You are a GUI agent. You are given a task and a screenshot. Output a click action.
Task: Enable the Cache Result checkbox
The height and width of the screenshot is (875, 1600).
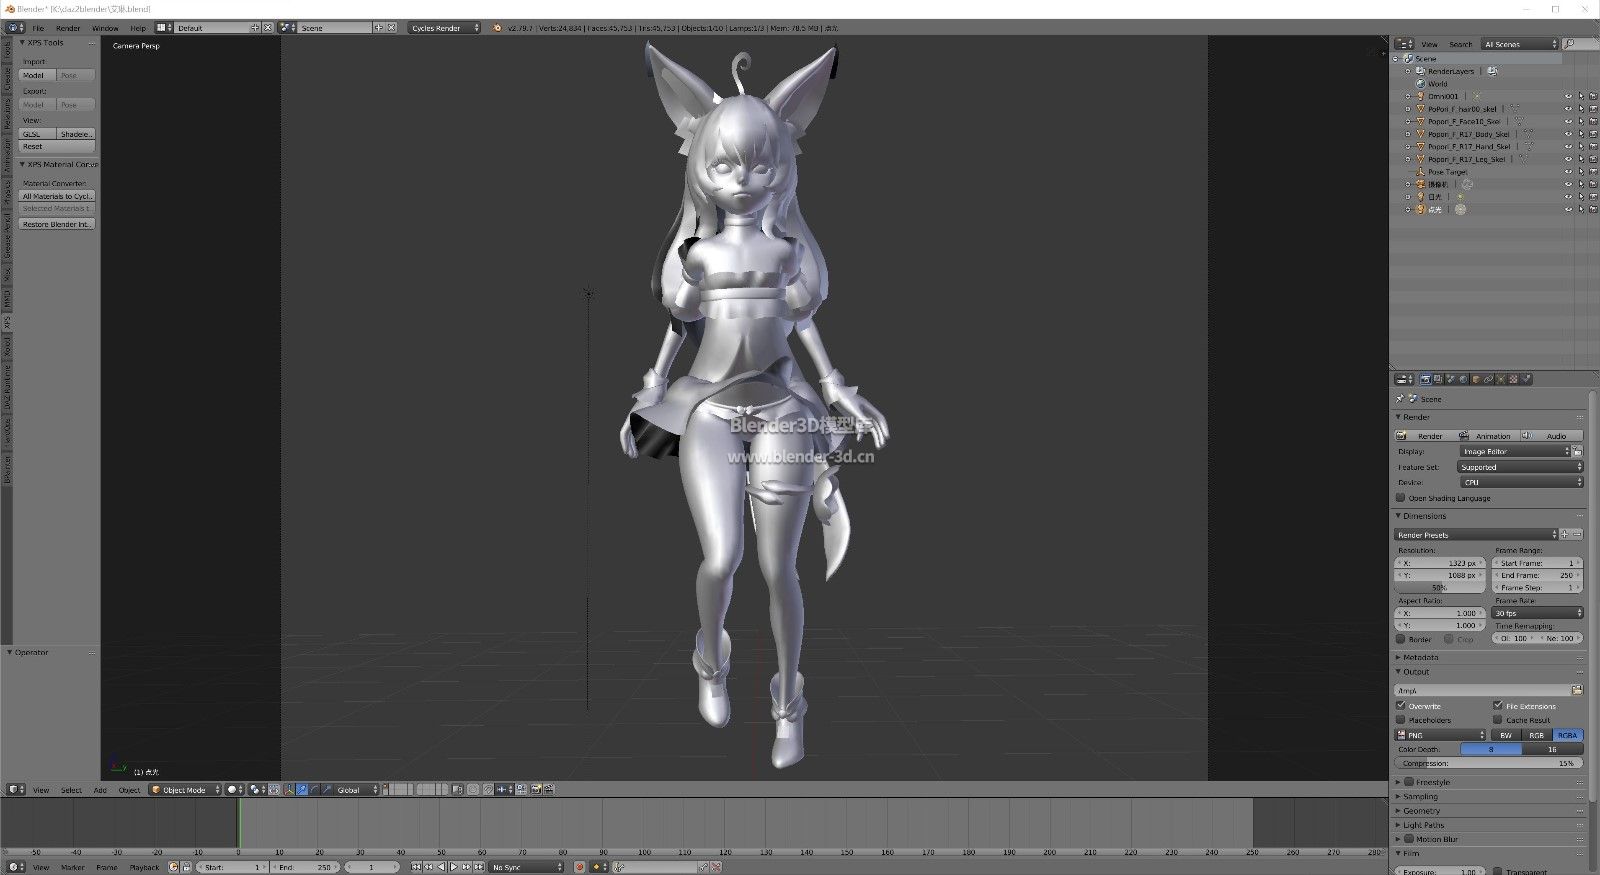1498,719
